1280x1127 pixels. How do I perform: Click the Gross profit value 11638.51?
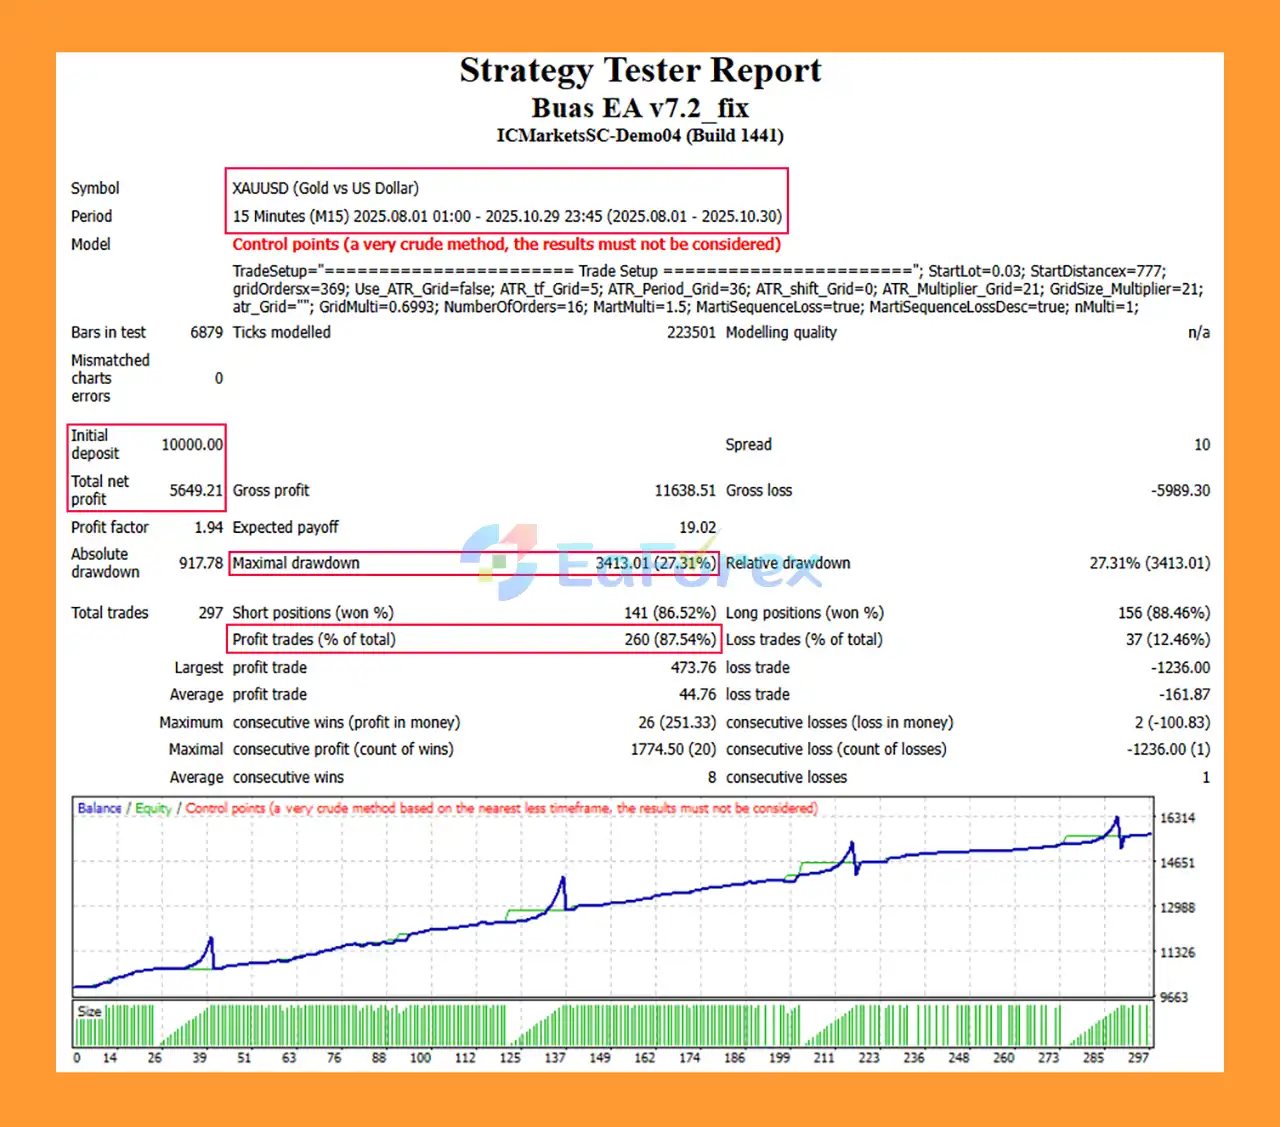(685, 490)
